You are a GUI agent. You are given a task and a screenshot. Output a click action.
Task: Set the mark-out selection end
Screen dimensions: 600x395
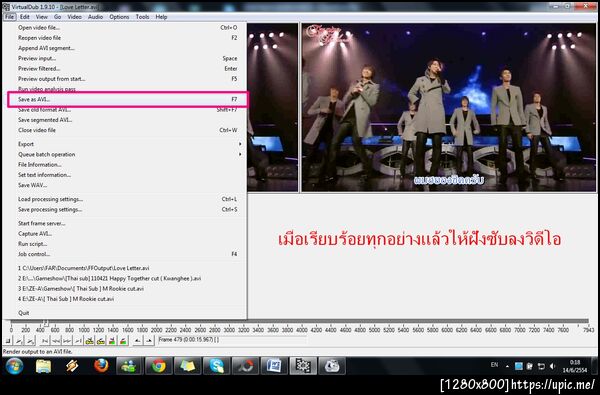[x=148, y=341]
